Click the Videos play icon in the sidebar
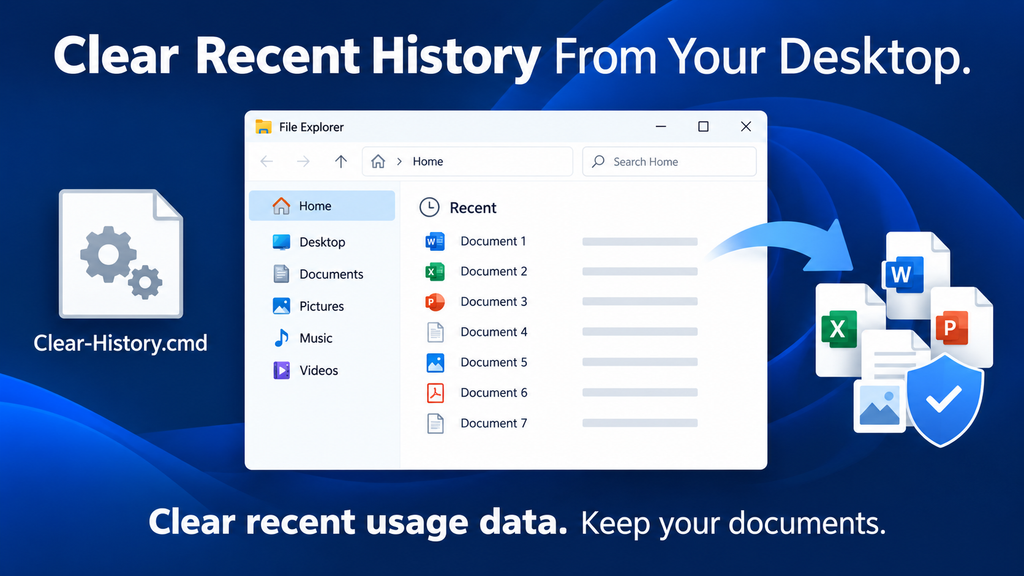Viewport: 1024px width, 576px height. pyautogui.click(x=281, y=370)
